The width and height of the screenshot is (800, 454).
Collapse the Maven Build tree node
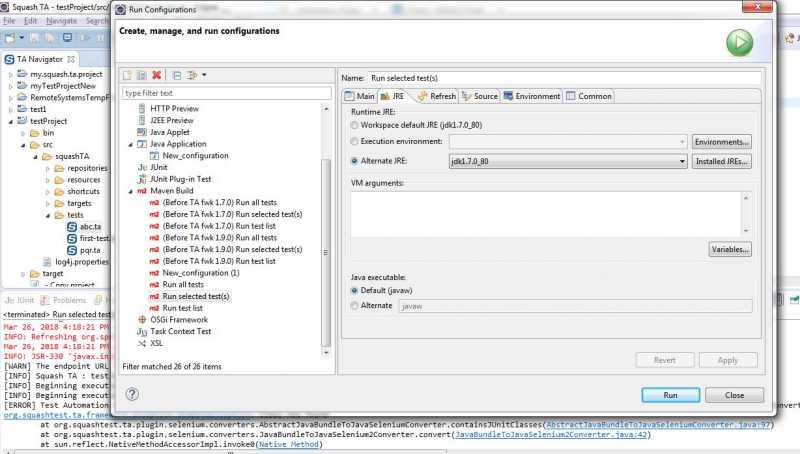(129, 190)
